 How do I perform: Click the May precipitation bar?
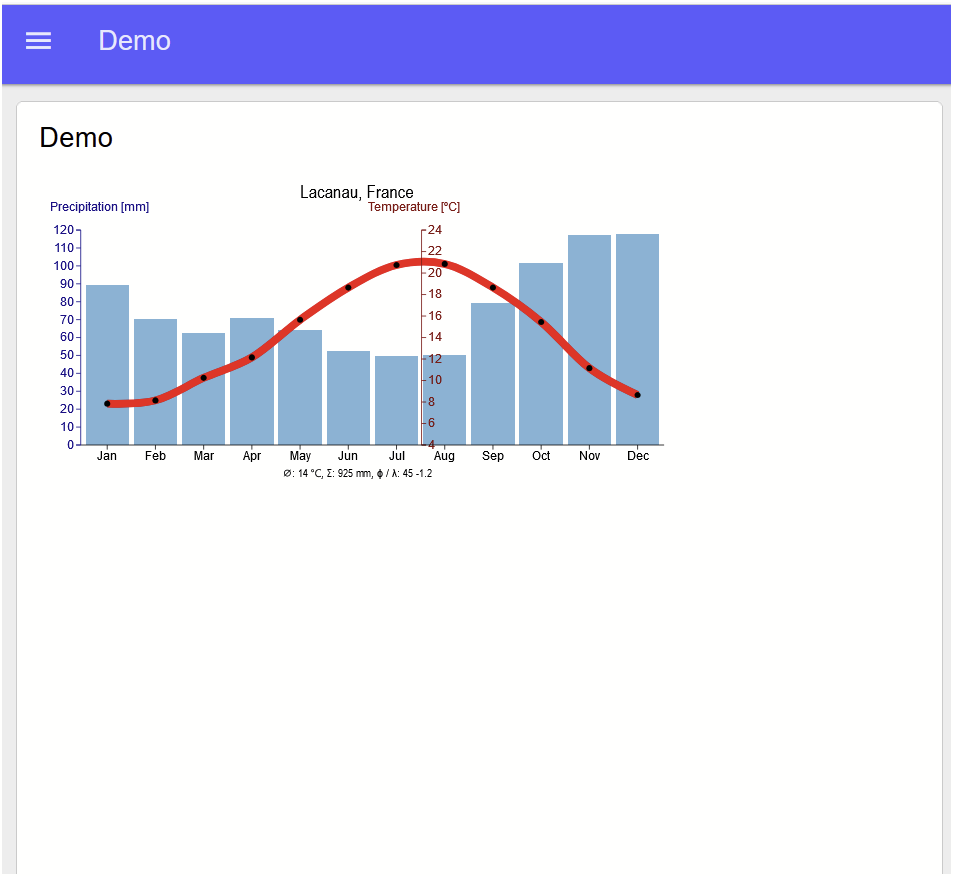[300, 387]
